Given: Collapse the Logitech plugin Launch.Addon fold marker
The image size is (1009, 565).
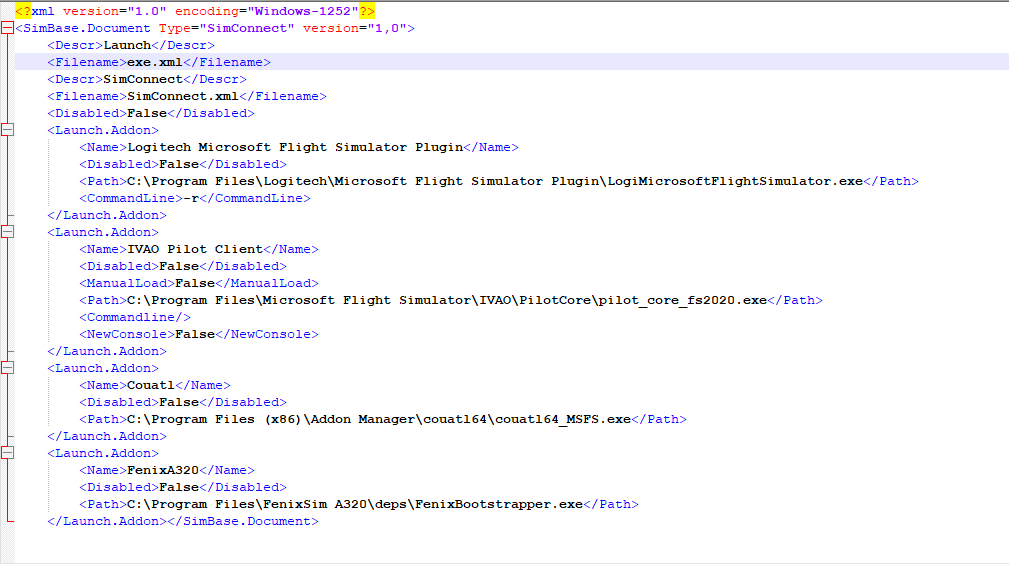Looking at the screenshot, I should click(x=7, y=129).
